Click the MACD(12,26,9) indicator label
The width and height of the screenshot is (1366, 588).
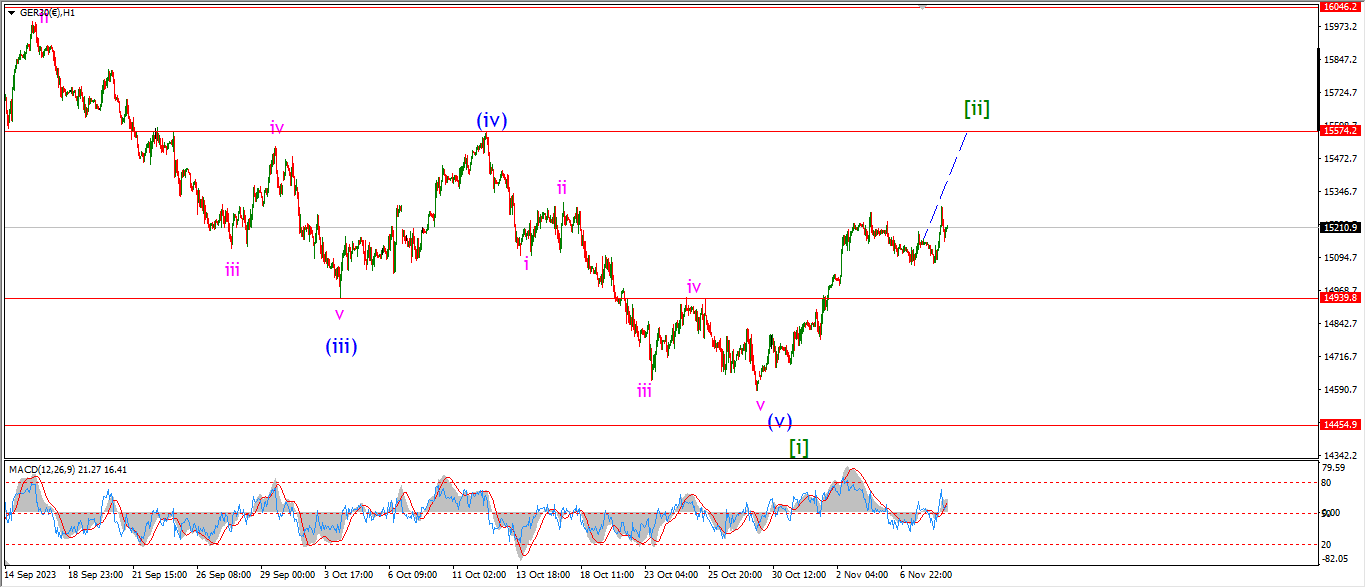(x=66, y=469)
